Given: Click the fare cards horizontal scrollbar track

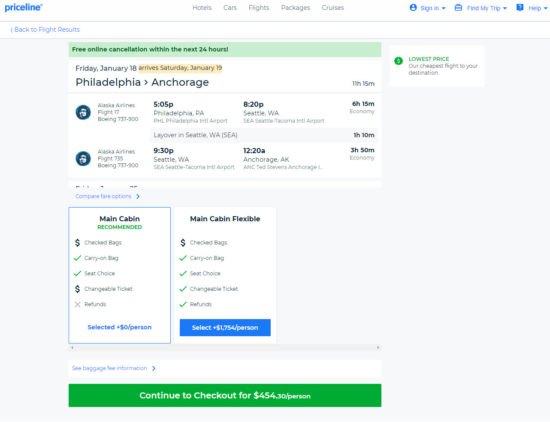Looking at the screenshot, I should (225, 348).
